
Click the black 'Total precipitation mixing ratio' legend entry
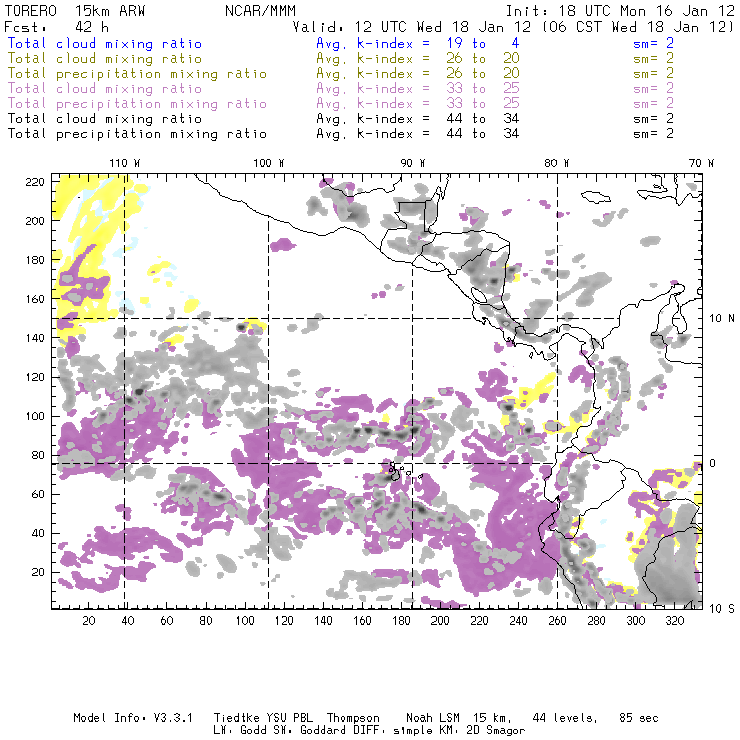(137, 134)
